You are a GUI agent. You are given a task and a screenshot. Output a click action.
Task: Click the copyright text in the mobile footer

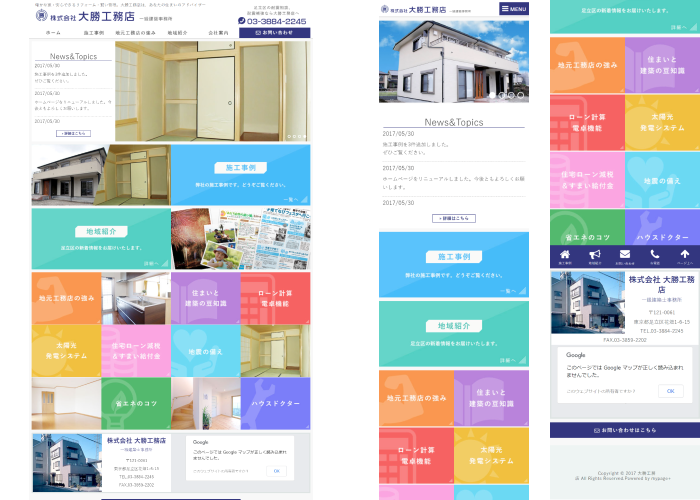click(625, 475)
